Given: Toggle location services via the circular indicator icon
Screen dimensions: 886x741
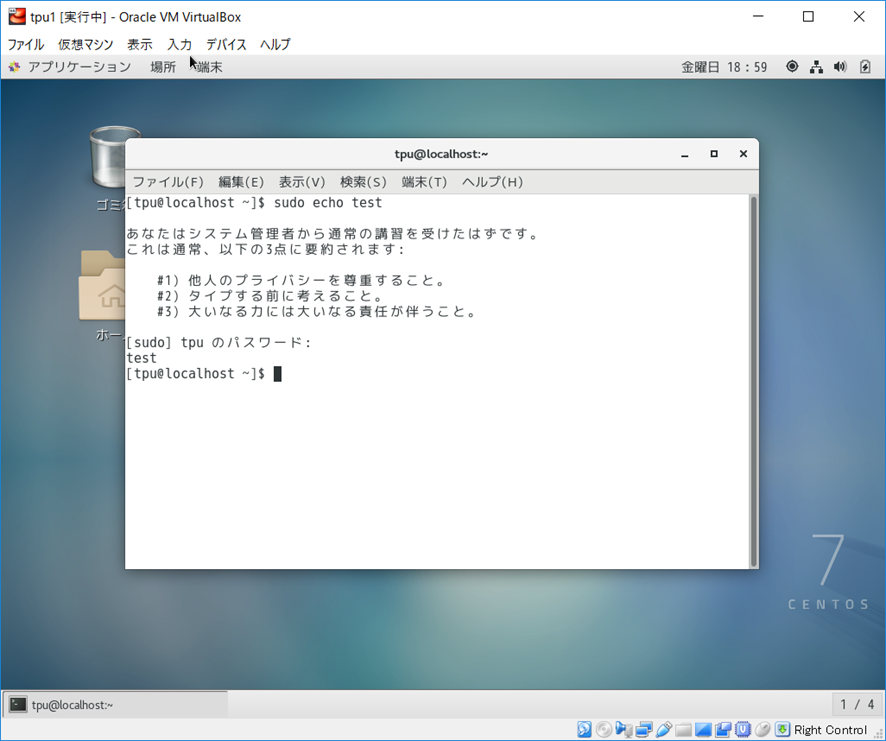Looking at the screenshot, I should pos(793,66).
